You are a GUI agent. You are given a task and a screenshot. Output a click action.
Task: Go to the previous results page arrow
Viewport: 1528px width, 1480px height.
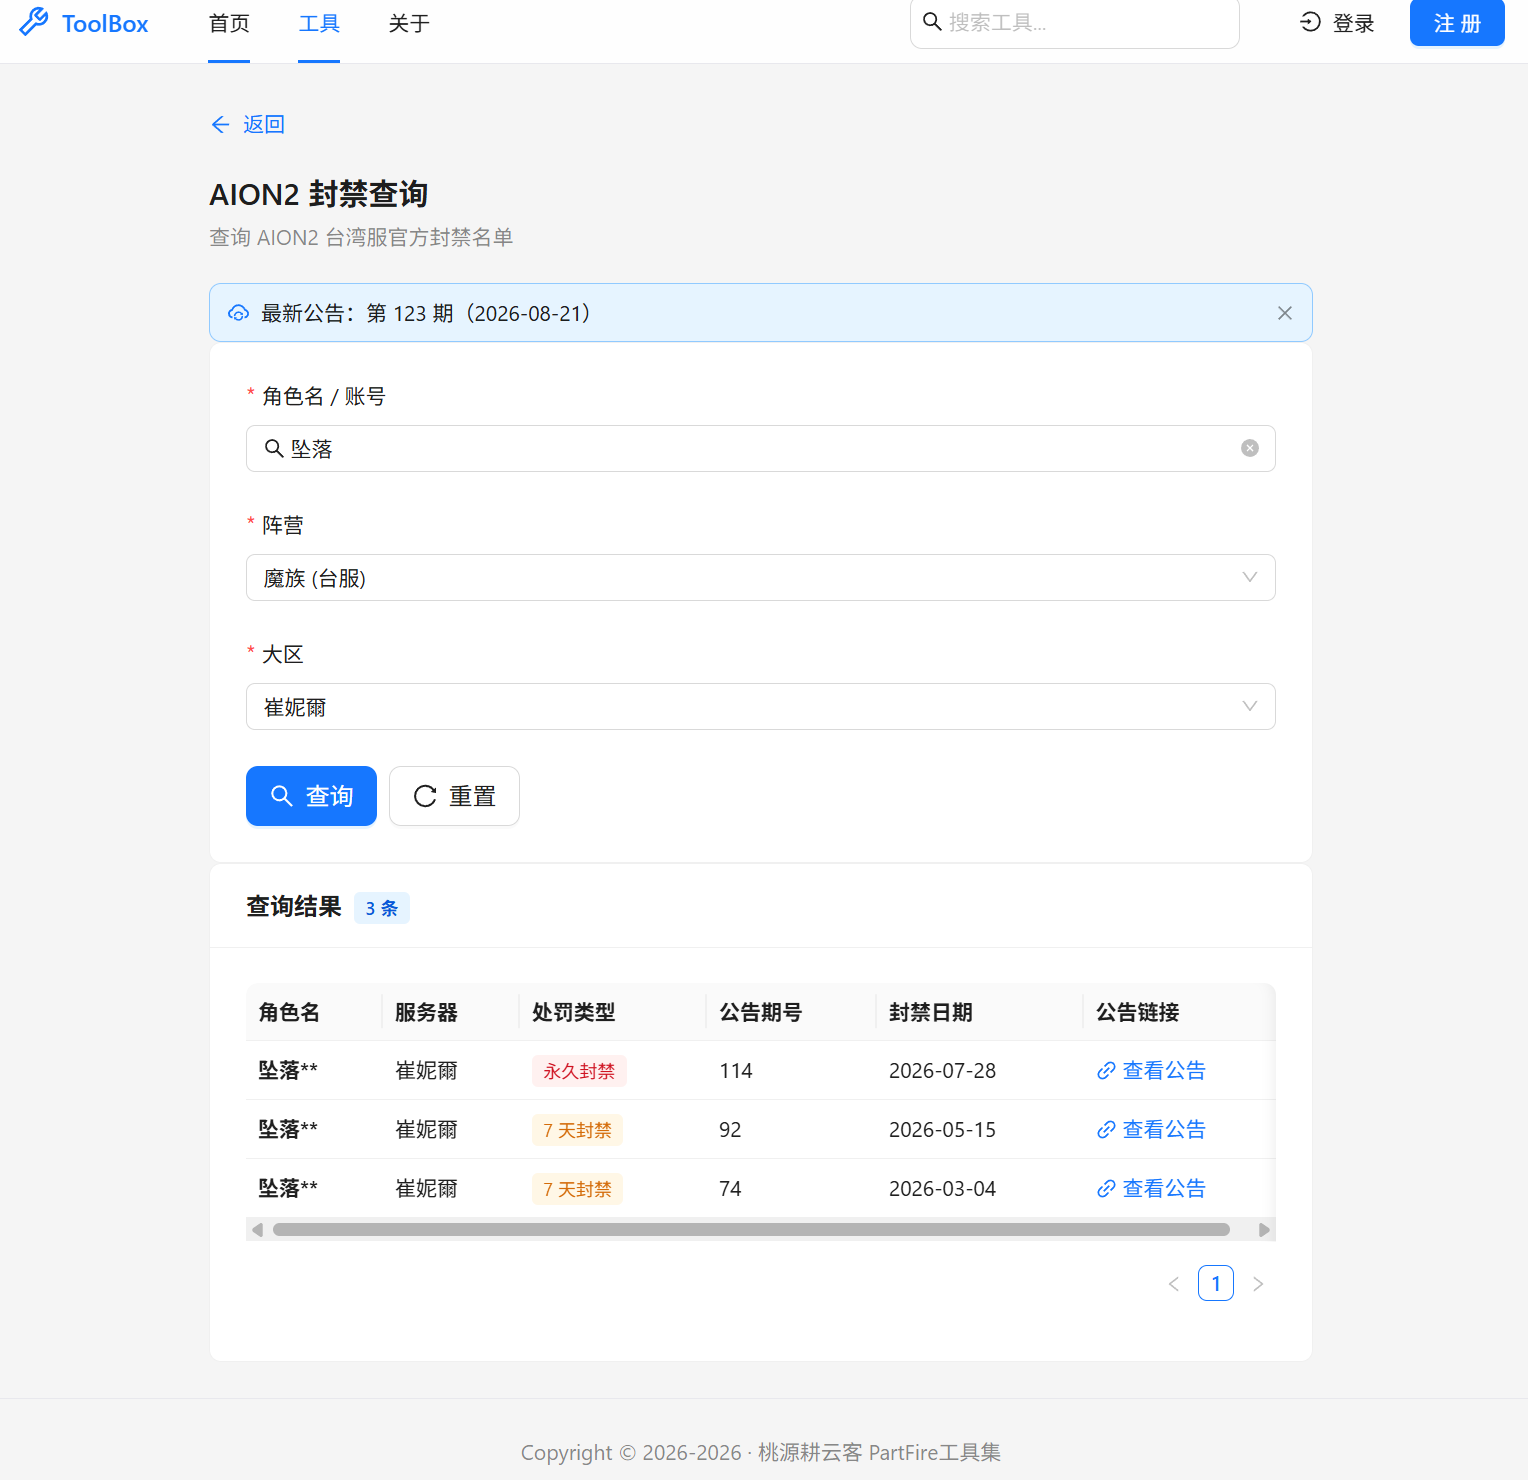[x=1174, y=1284]
